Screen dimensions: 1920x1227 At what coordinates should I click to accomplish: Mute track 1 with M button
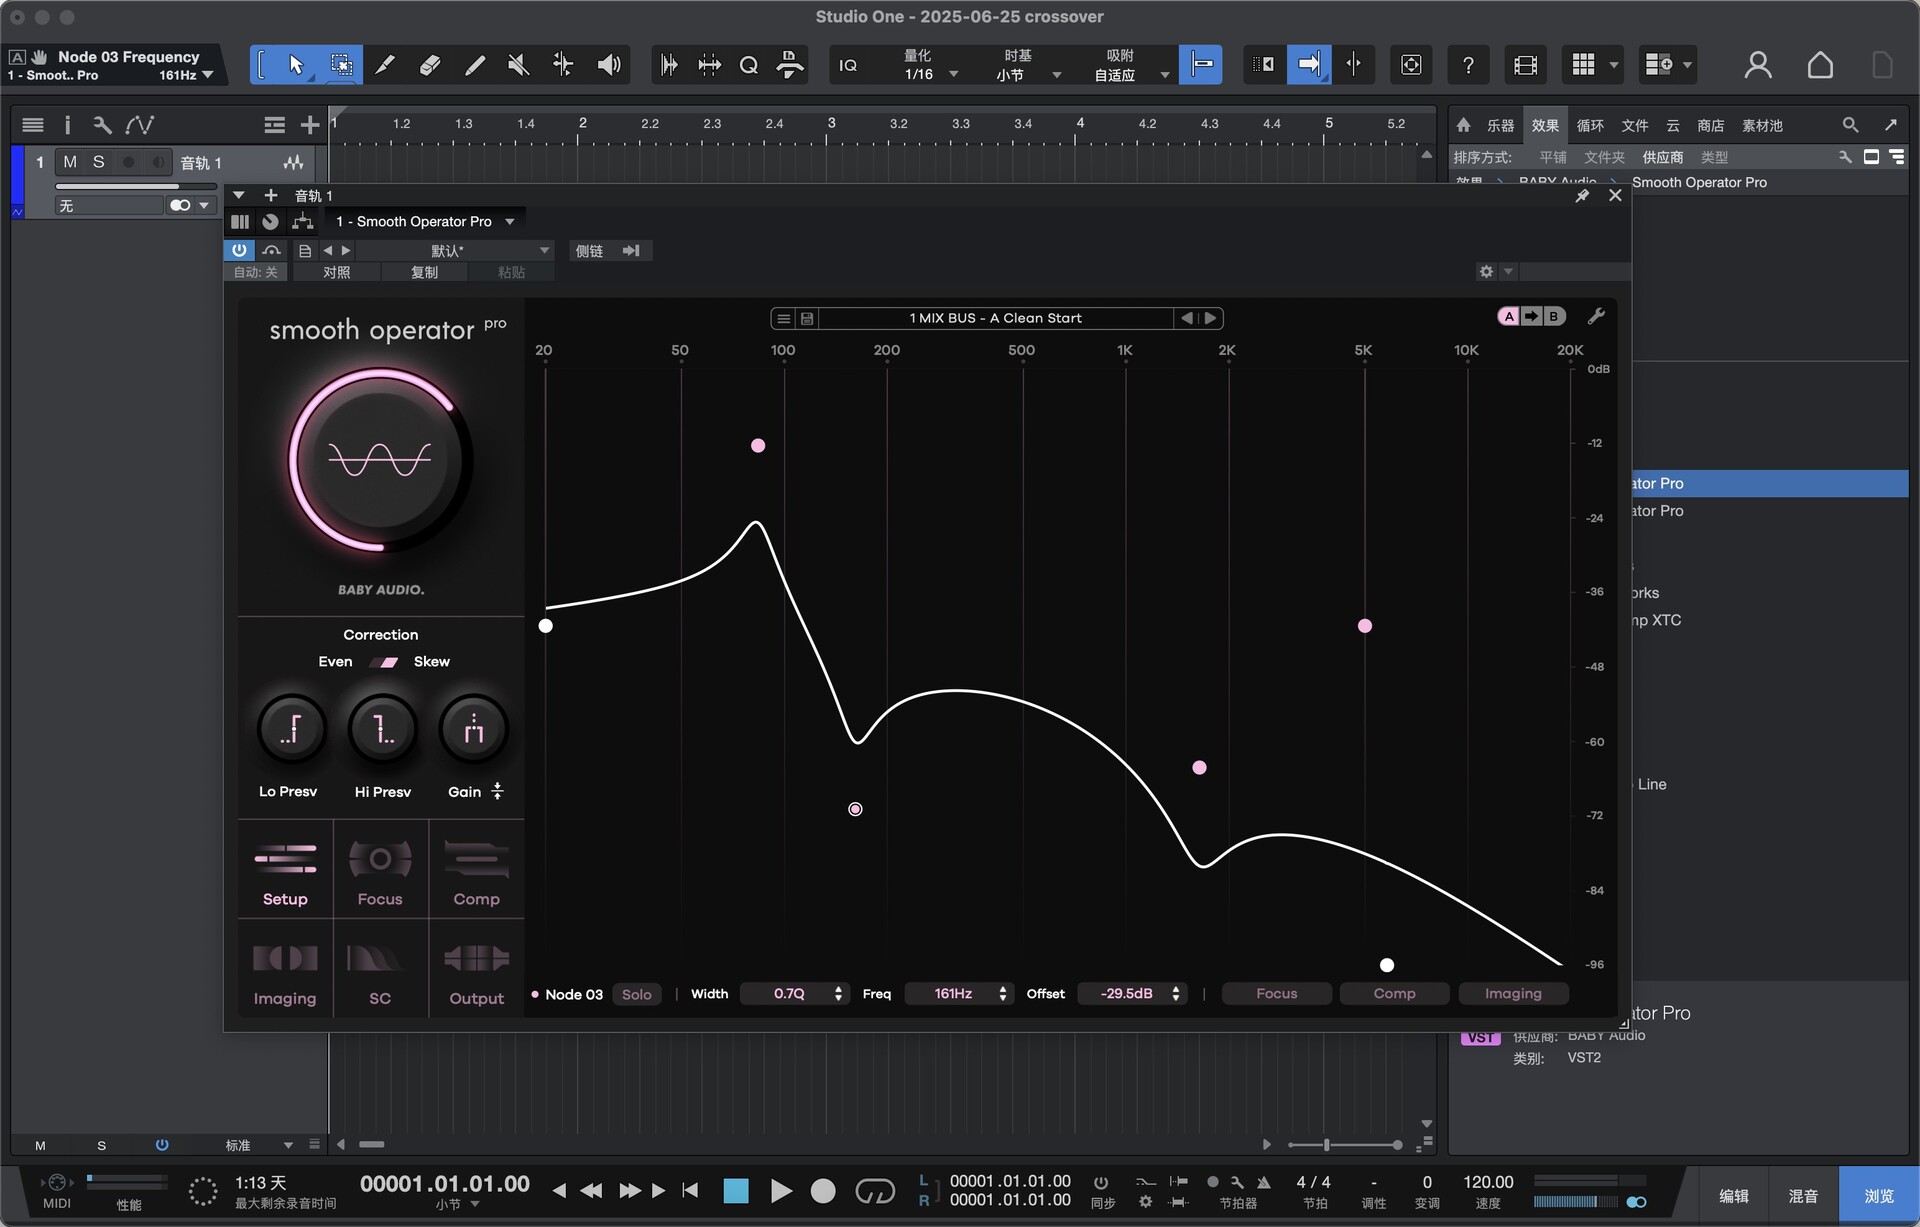tap(70, 162)
